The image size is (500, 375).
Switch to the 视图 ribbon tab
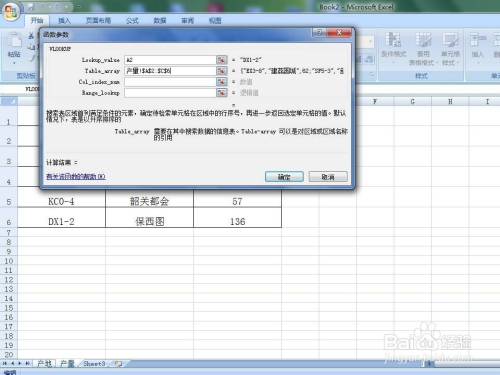[x=215, y=21]
